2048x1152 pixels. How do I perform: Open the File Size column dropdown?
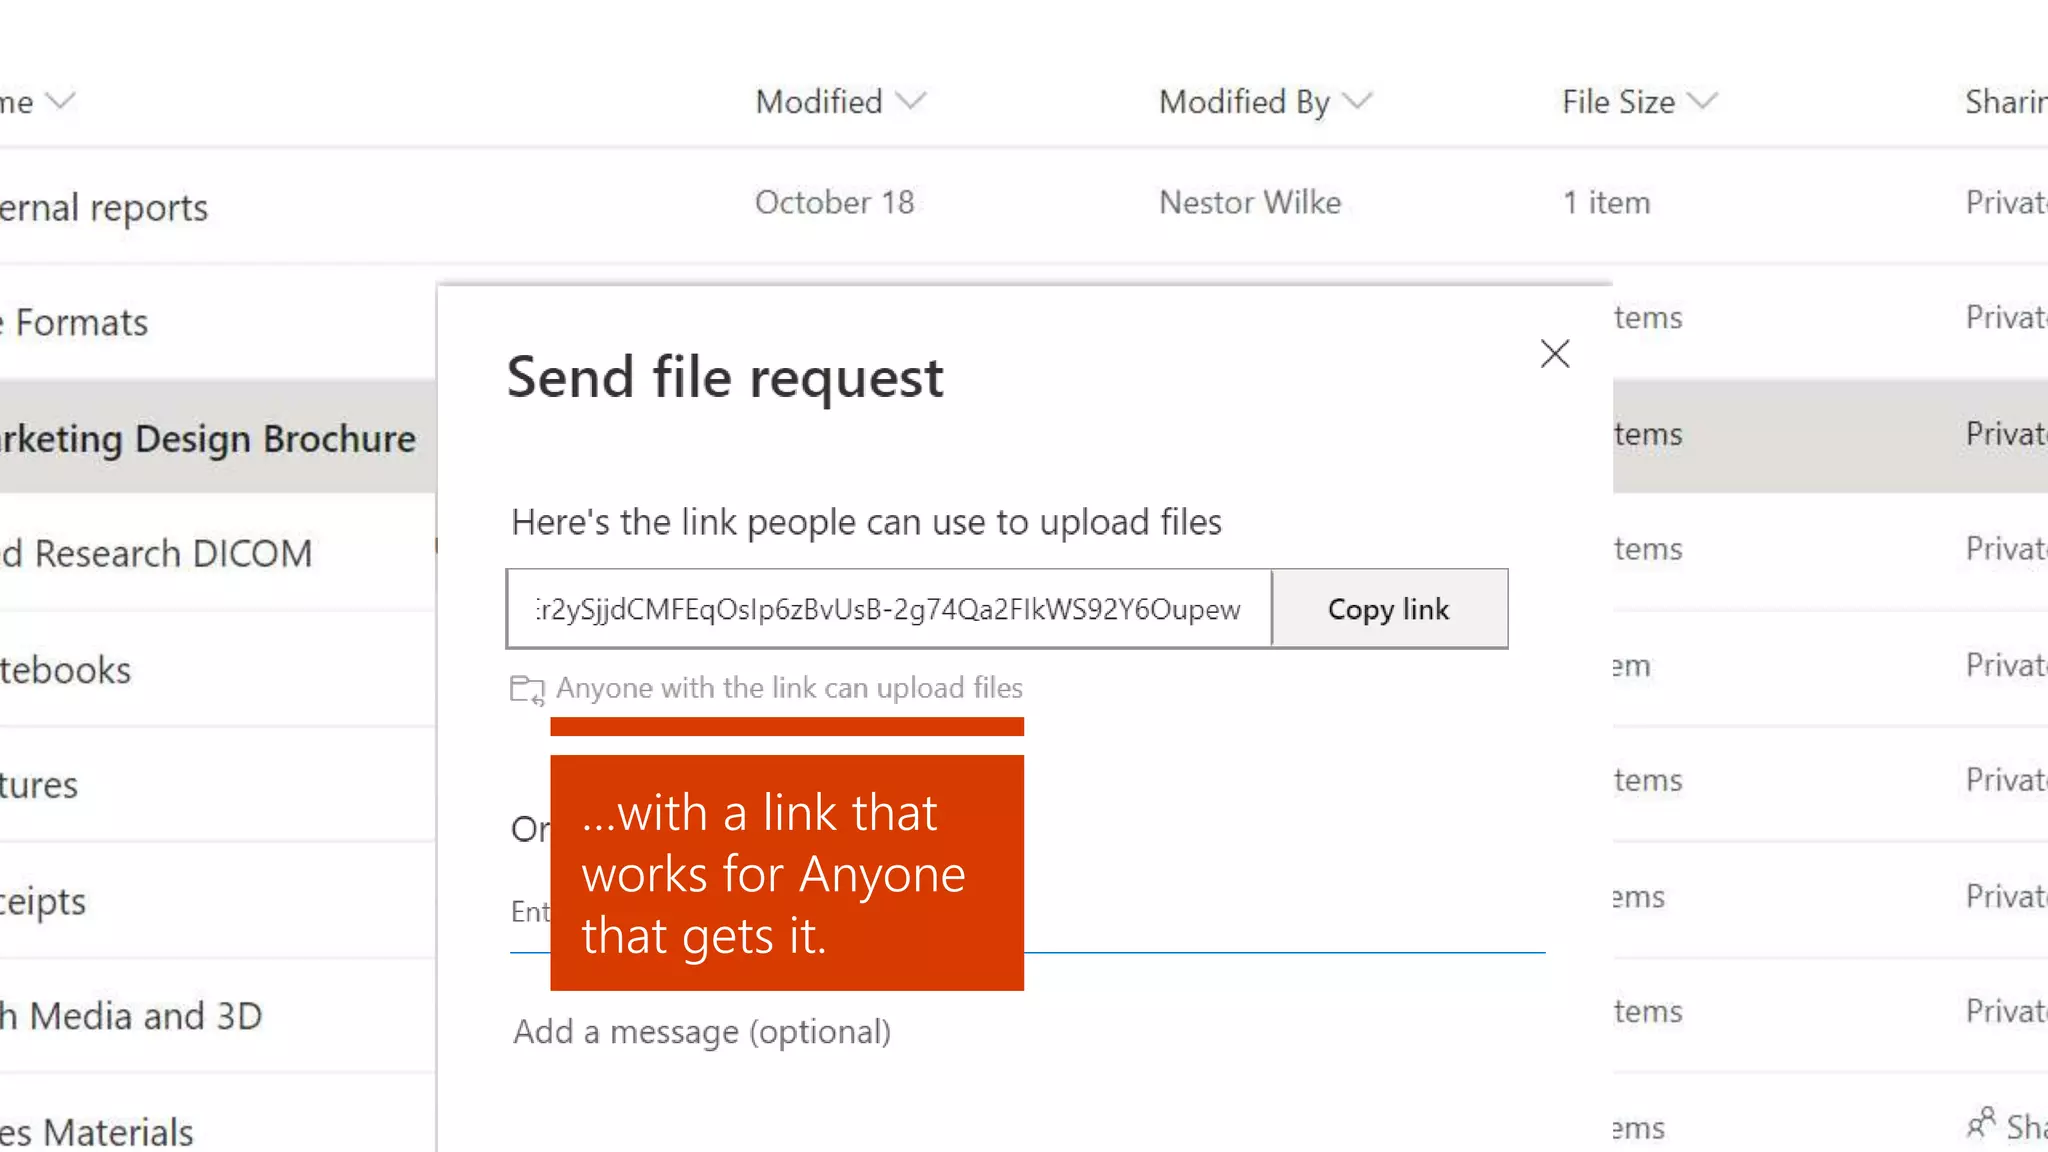[x=1702, y=101]
